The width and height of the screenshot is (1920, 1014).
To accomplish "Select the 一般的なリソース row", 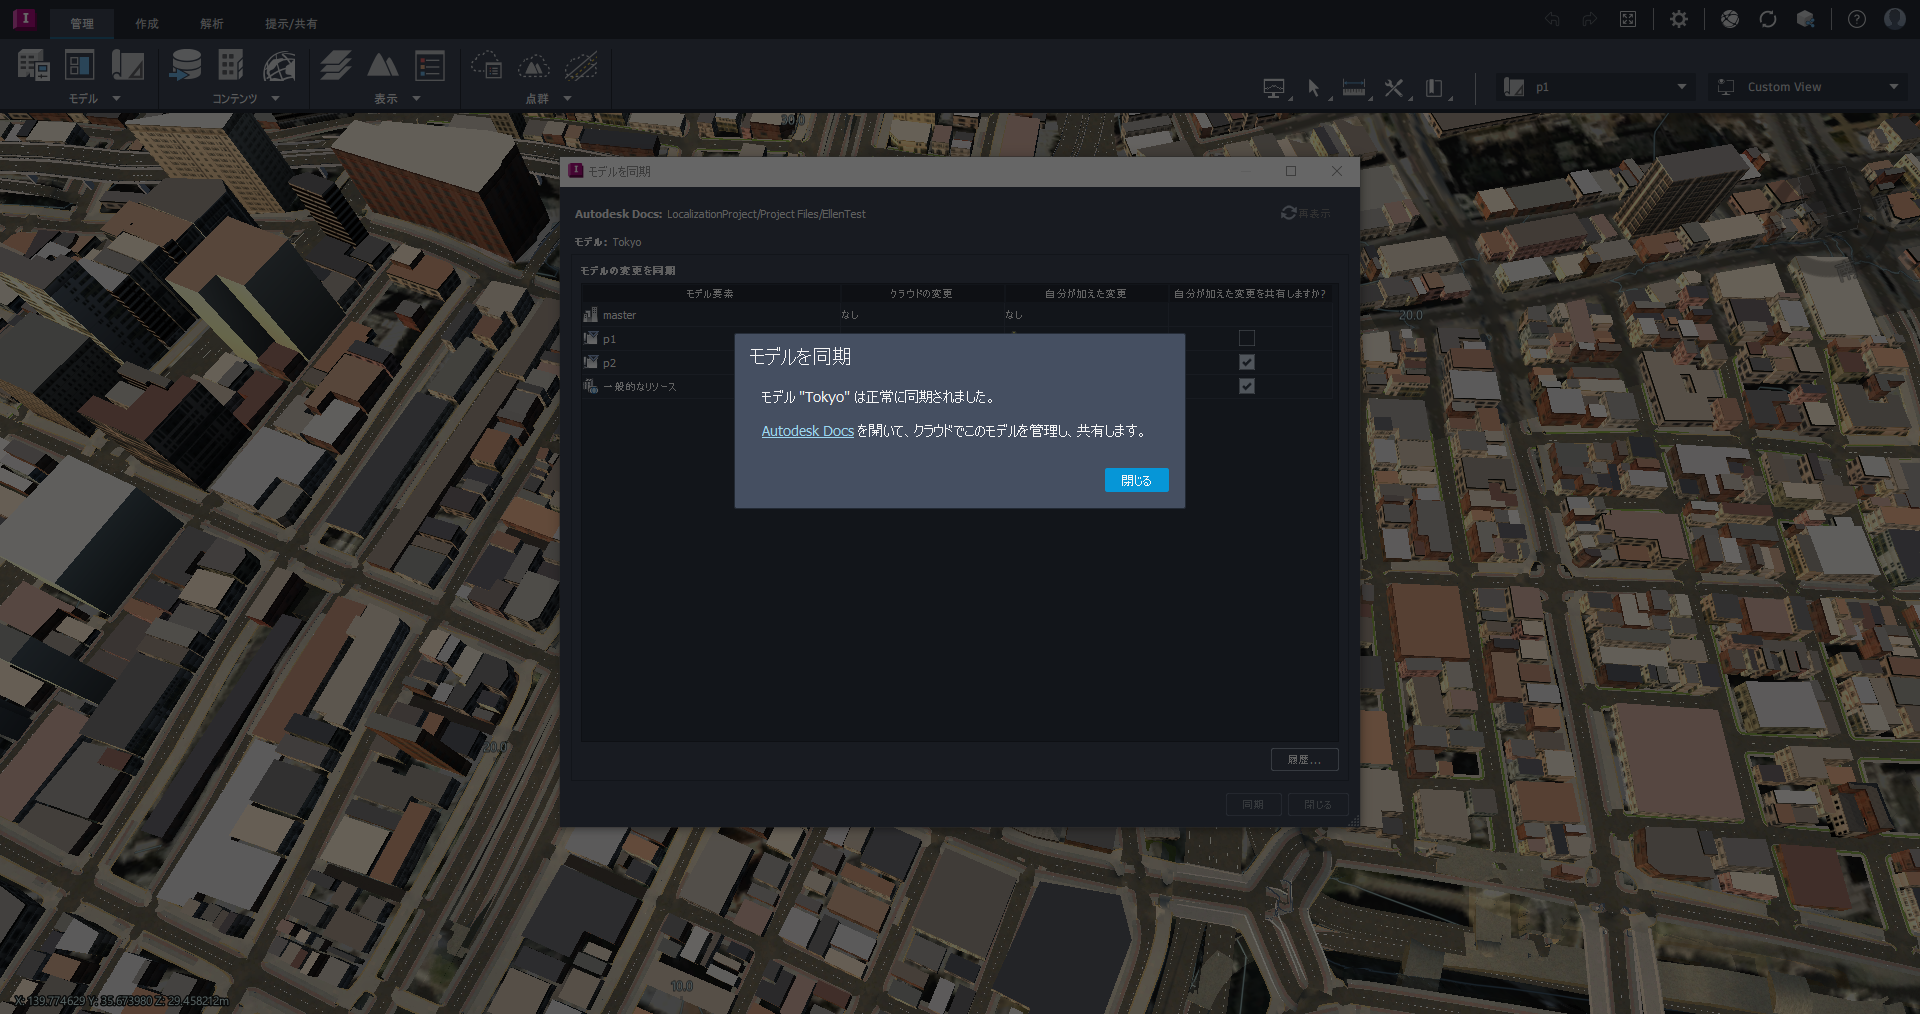I will [956, 387].
